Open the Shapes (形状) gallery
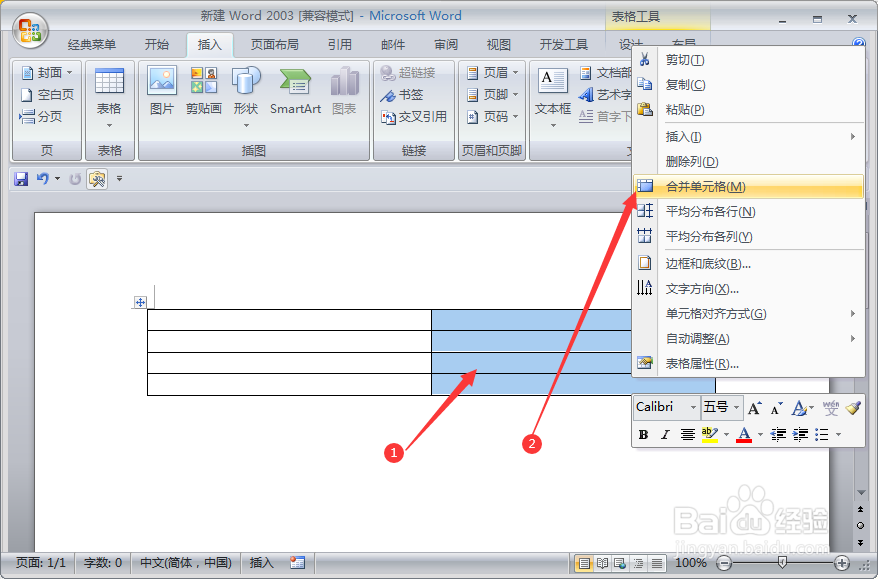Viewport: 878px width, 579px height. click(x=246, y=97)
